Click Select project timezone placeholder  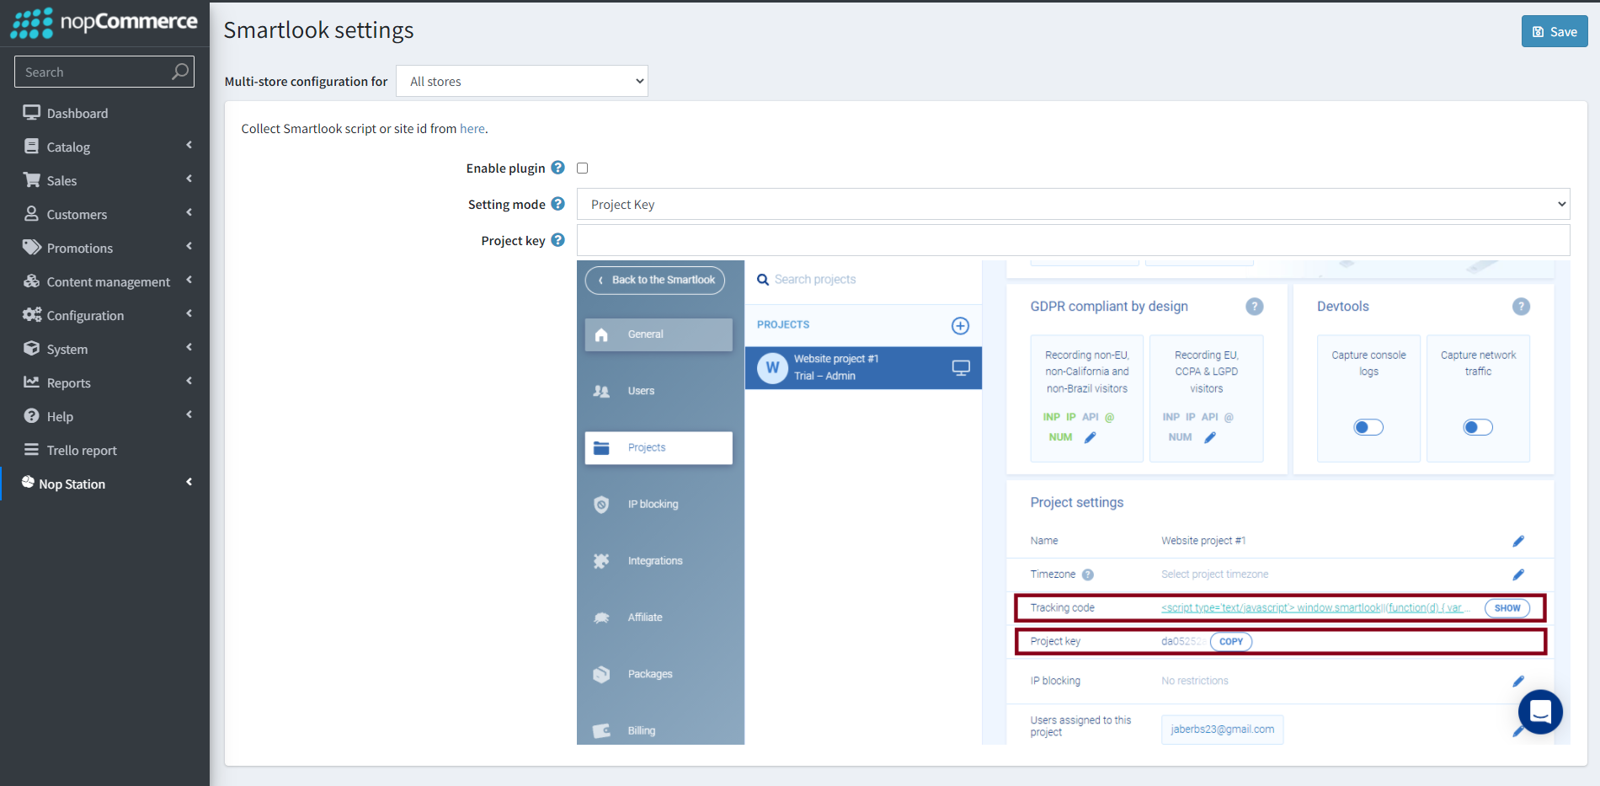1214,575
